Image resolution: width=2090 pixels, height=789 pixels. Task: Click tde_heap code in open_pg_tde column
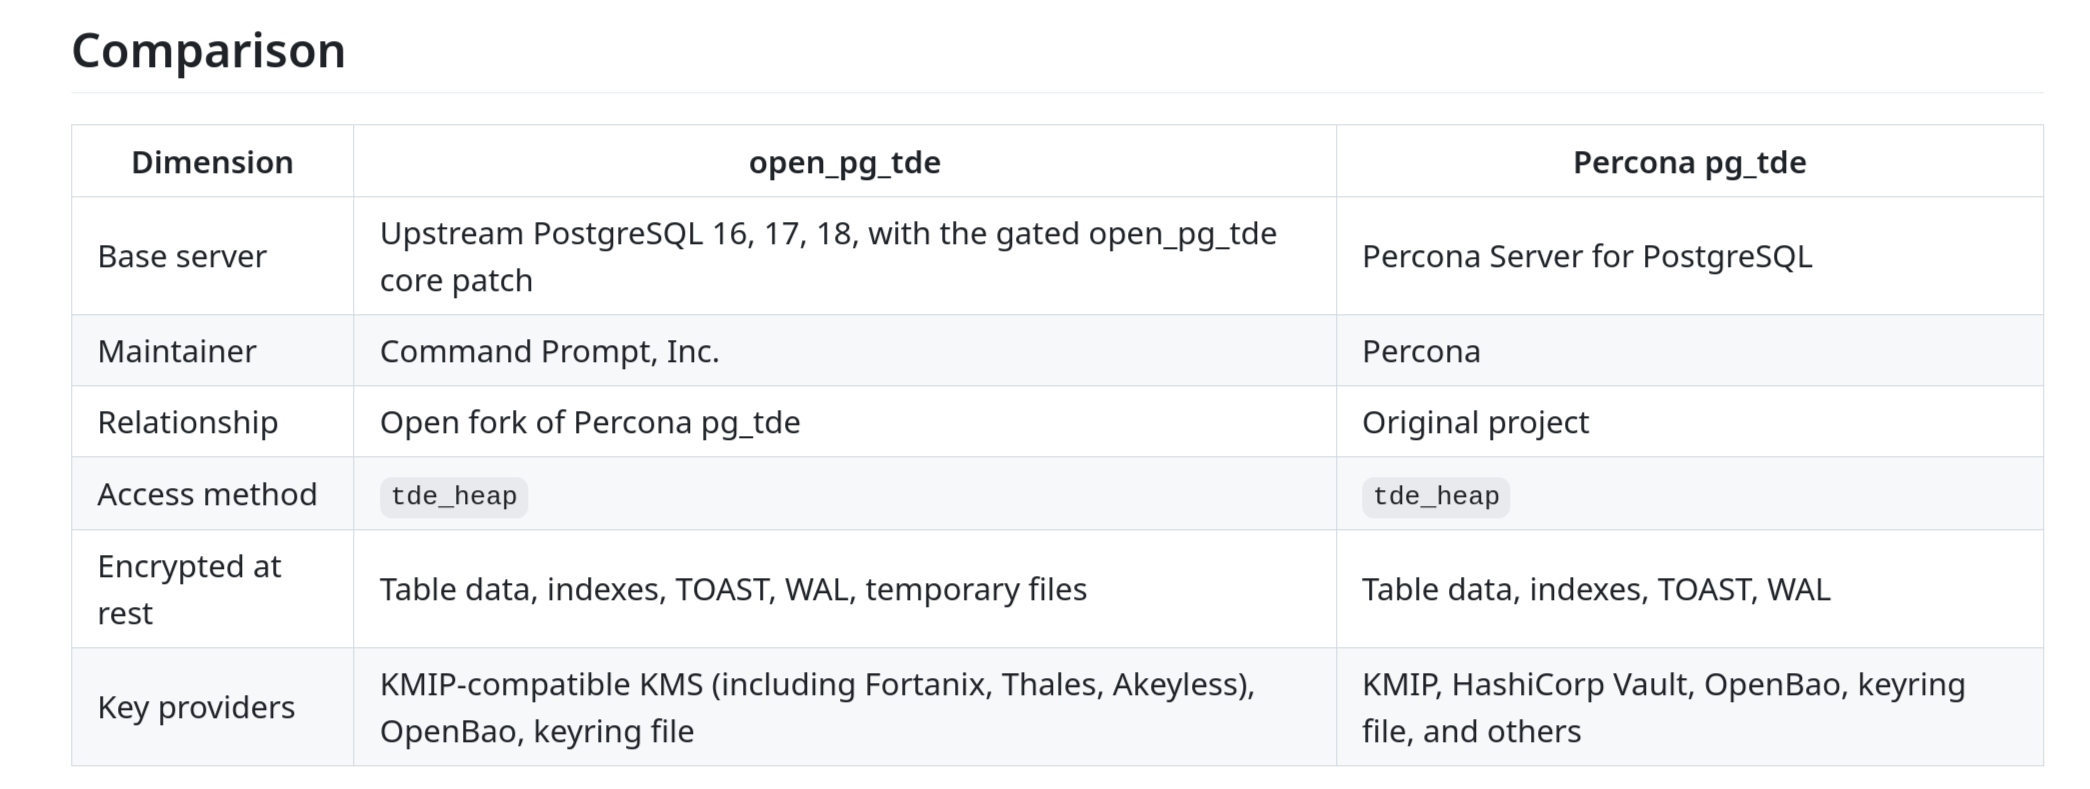(x=454, y=496)
